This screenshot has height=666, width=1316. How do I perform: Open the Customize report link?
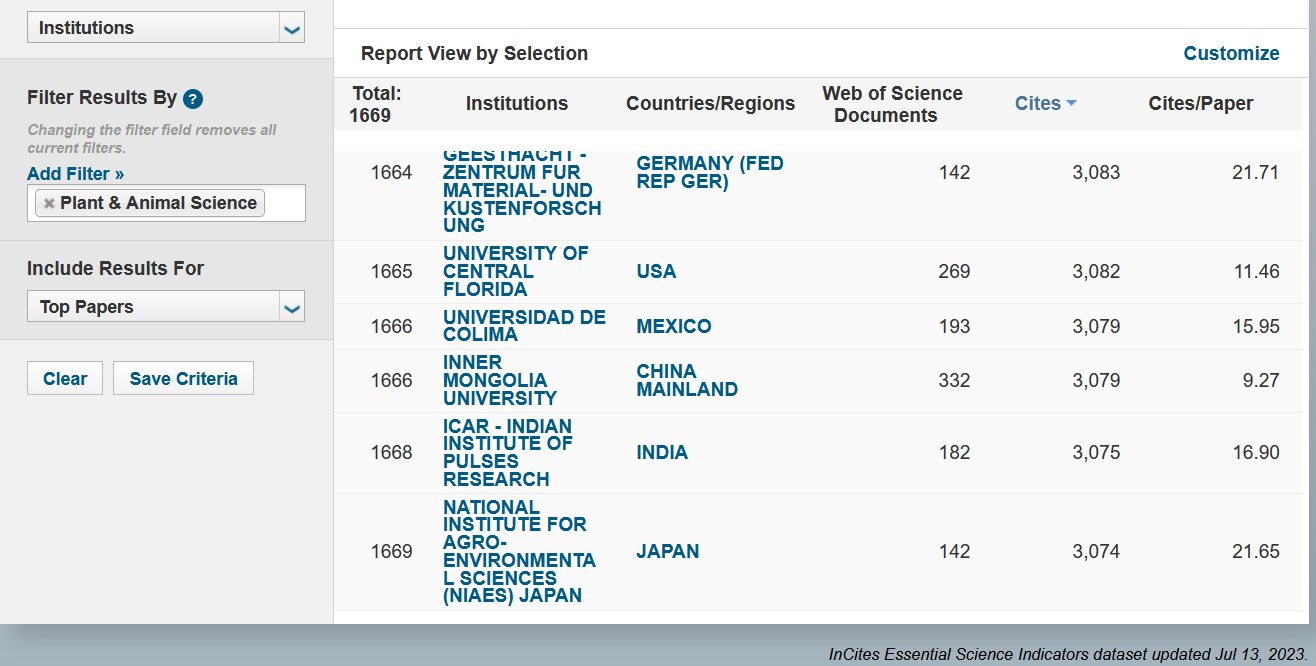tap(1231, 54)
